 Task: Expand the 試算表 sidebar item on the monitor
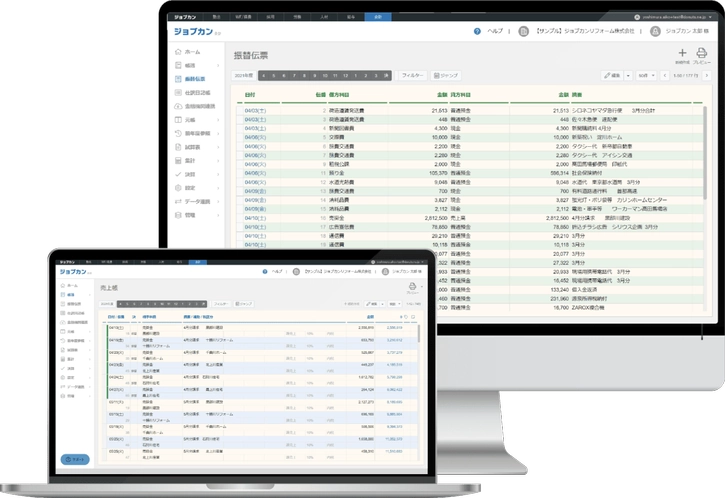tap(218, 147)
